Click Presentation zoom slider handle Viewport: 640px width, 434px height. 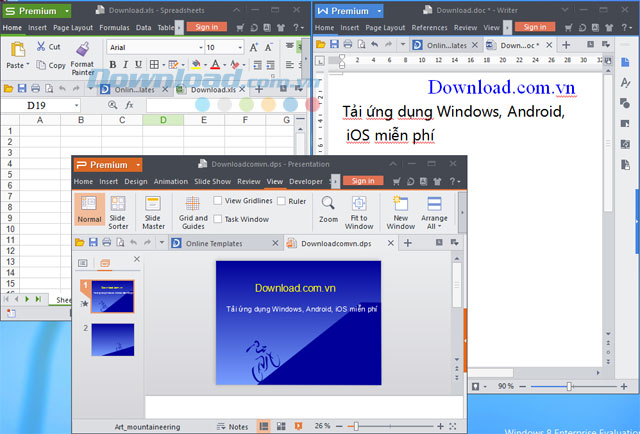356,427
